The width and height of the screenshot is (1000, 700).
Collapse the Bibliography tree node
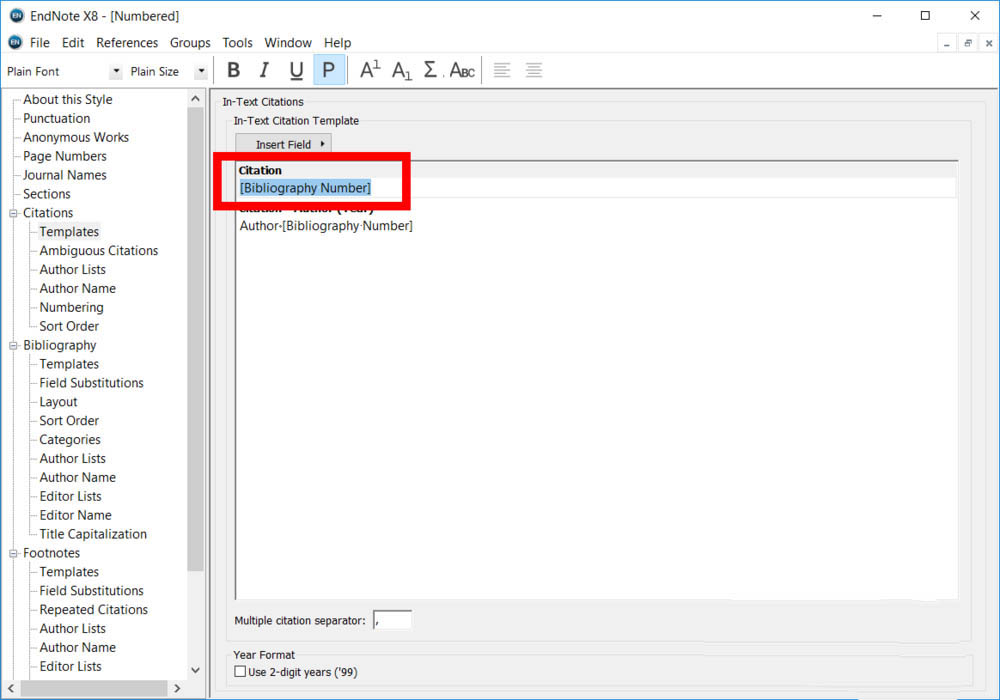13,346
